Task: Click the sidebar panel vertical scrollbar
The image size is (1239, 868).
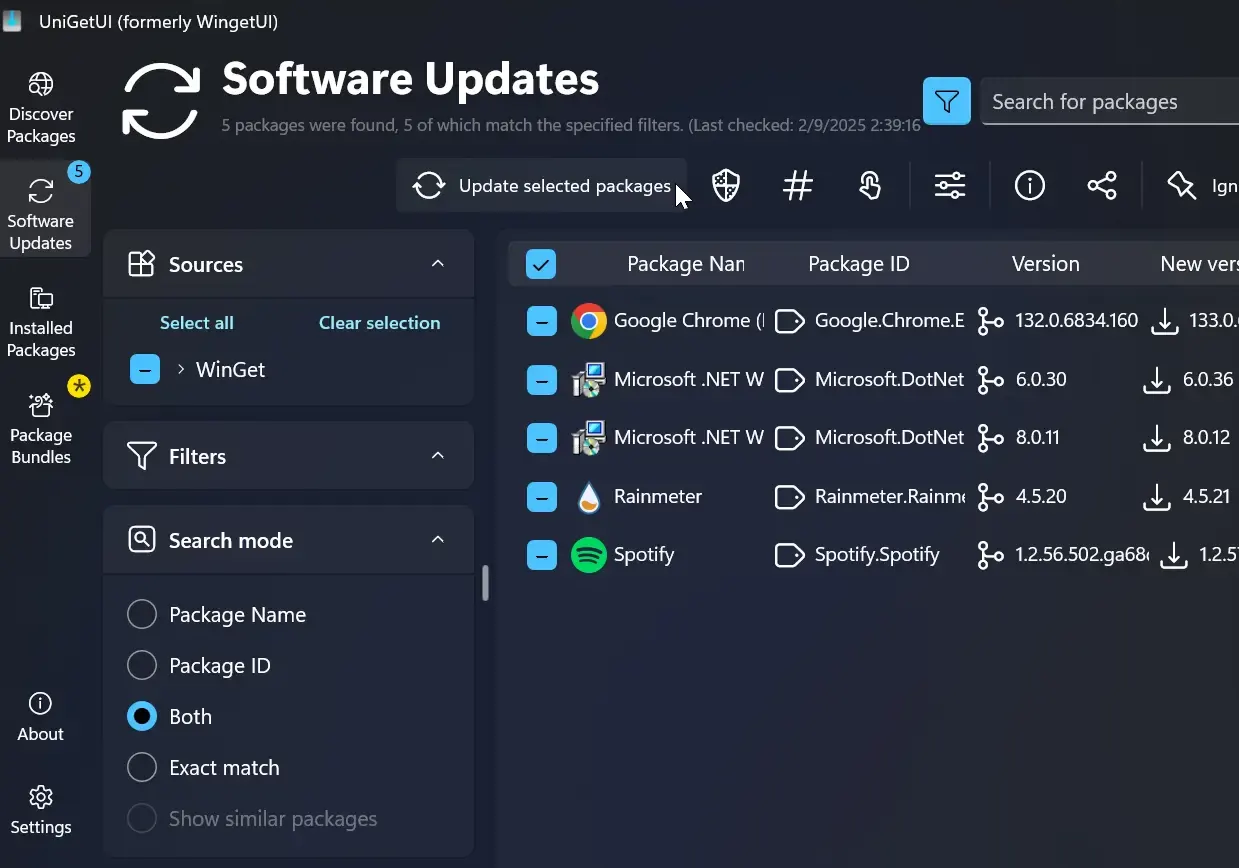Action: tap(486, 583)
